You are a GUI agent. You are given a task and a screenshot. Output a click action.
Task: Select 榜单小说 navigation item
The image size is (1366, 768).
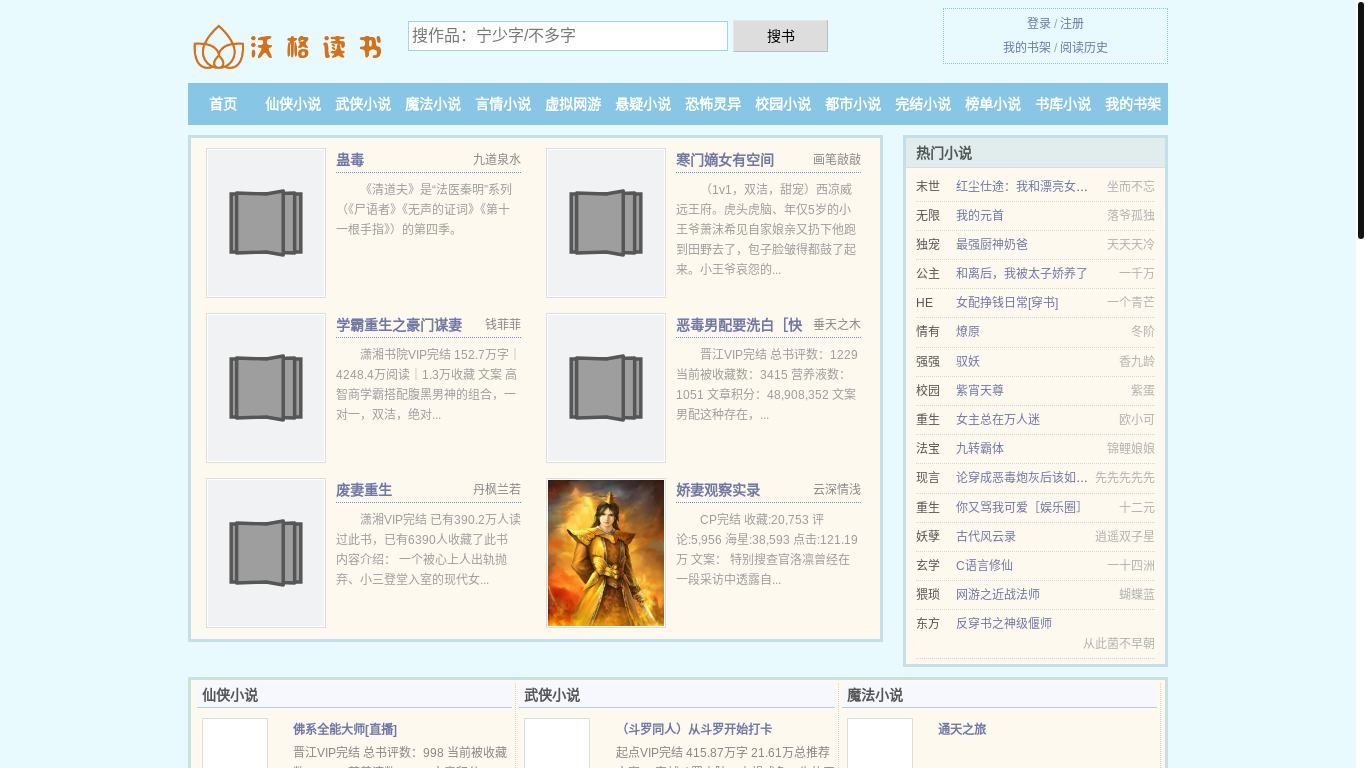[x=993, y=104]
